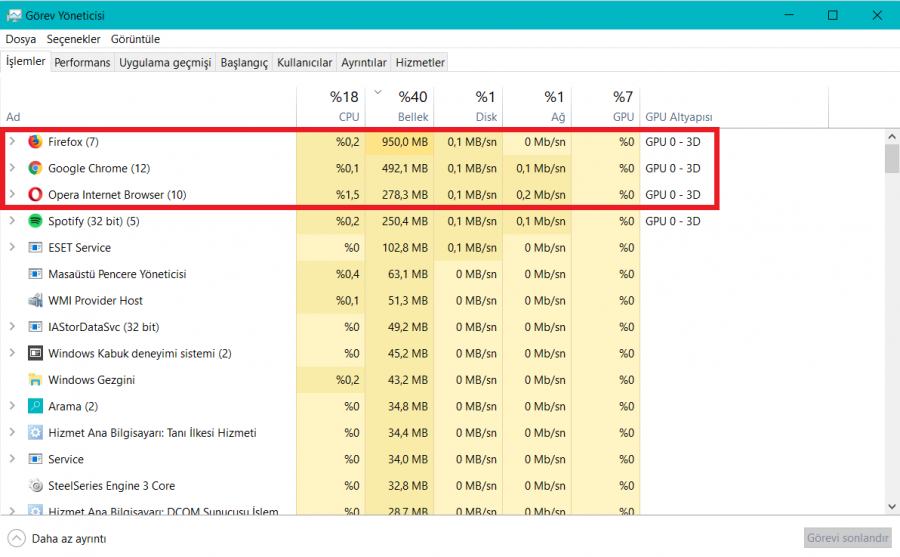Expand the Firefox process group
Viewport: 900px width, 557px height.
(x=12, y=142)
